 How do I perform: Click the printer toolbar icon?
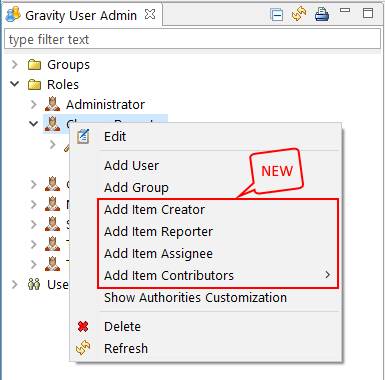pyautogui.click(x=322, y=15)
